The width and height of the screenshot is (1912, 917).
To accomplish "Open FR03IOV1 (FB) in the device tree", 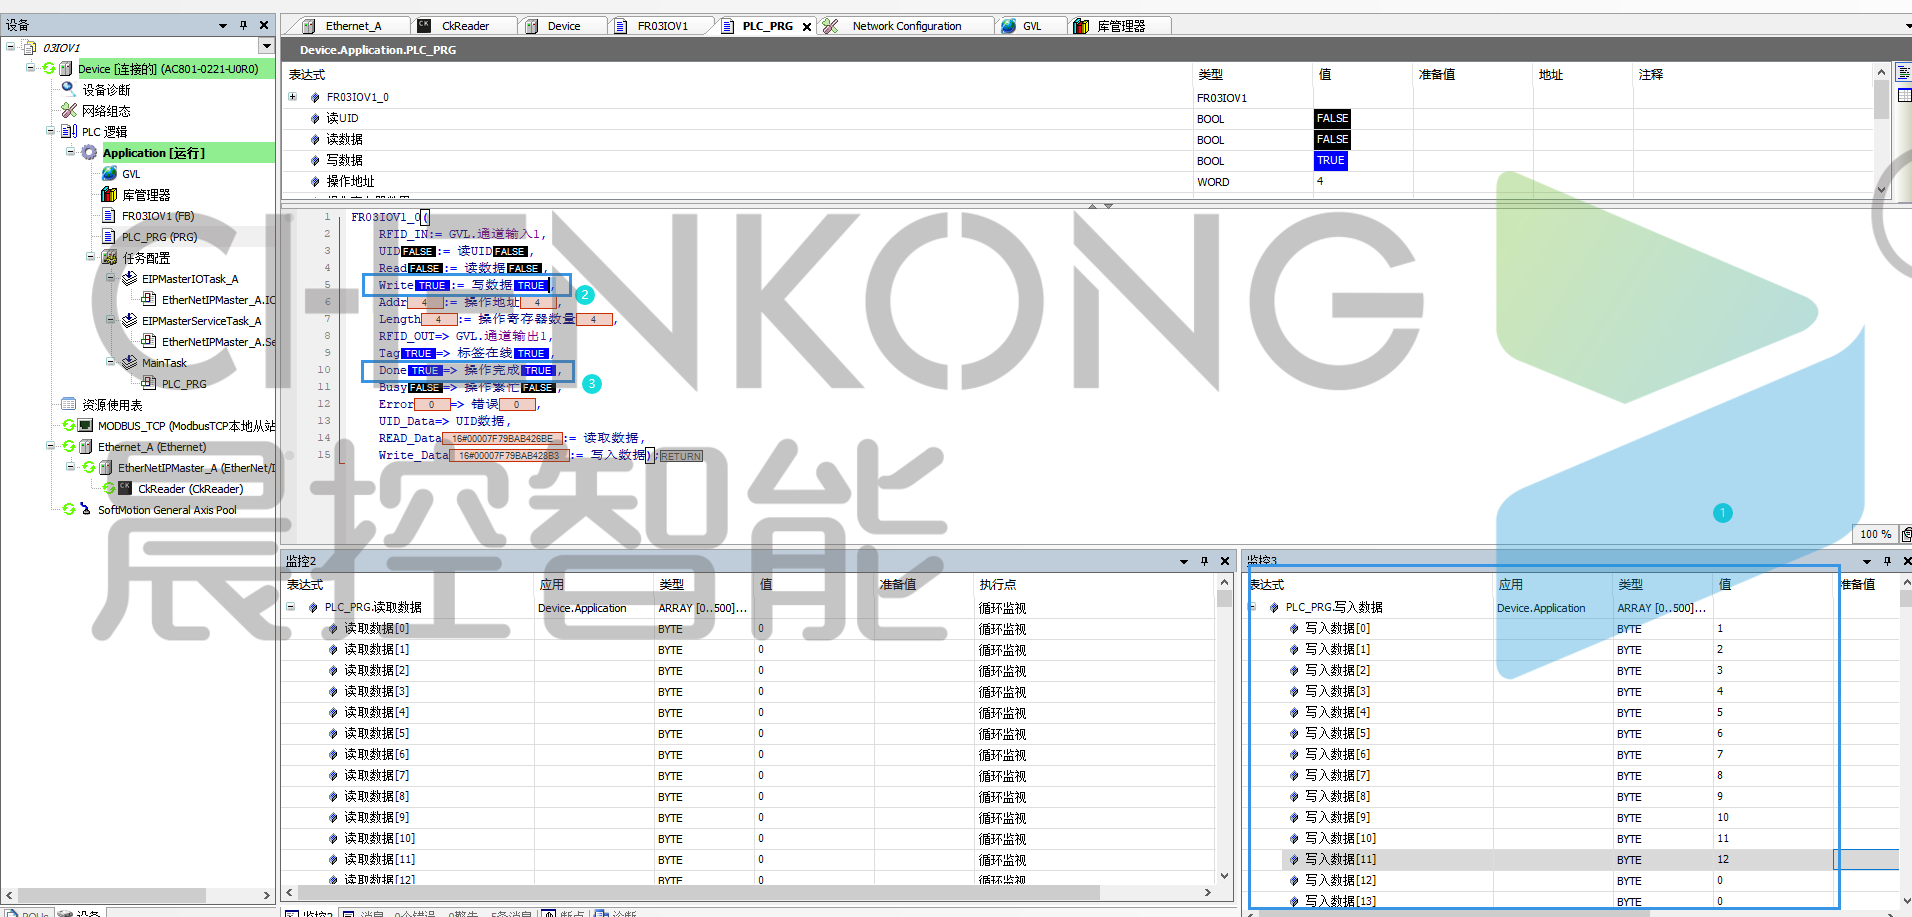I will click(157, 216).
